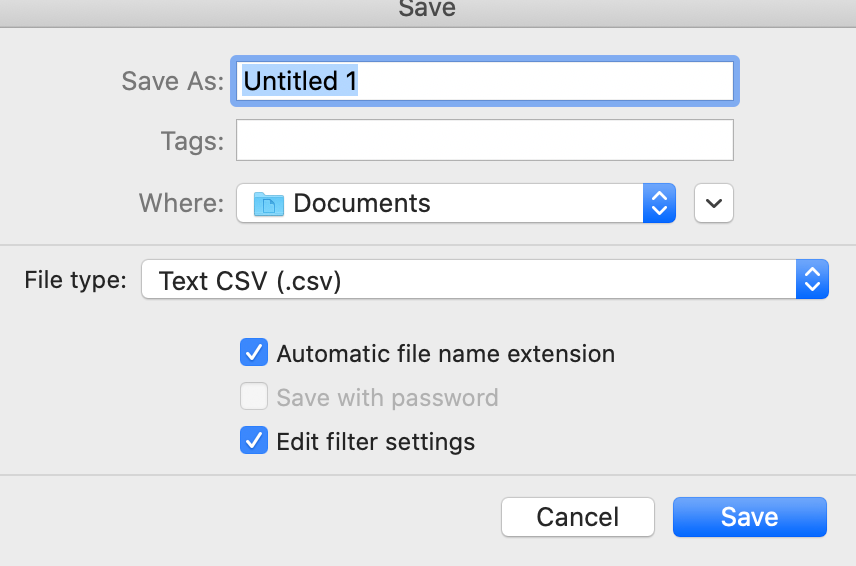The image size is (856, 566).
Task: Click the greyed 'Save with password' label
Action: (387, 398)
